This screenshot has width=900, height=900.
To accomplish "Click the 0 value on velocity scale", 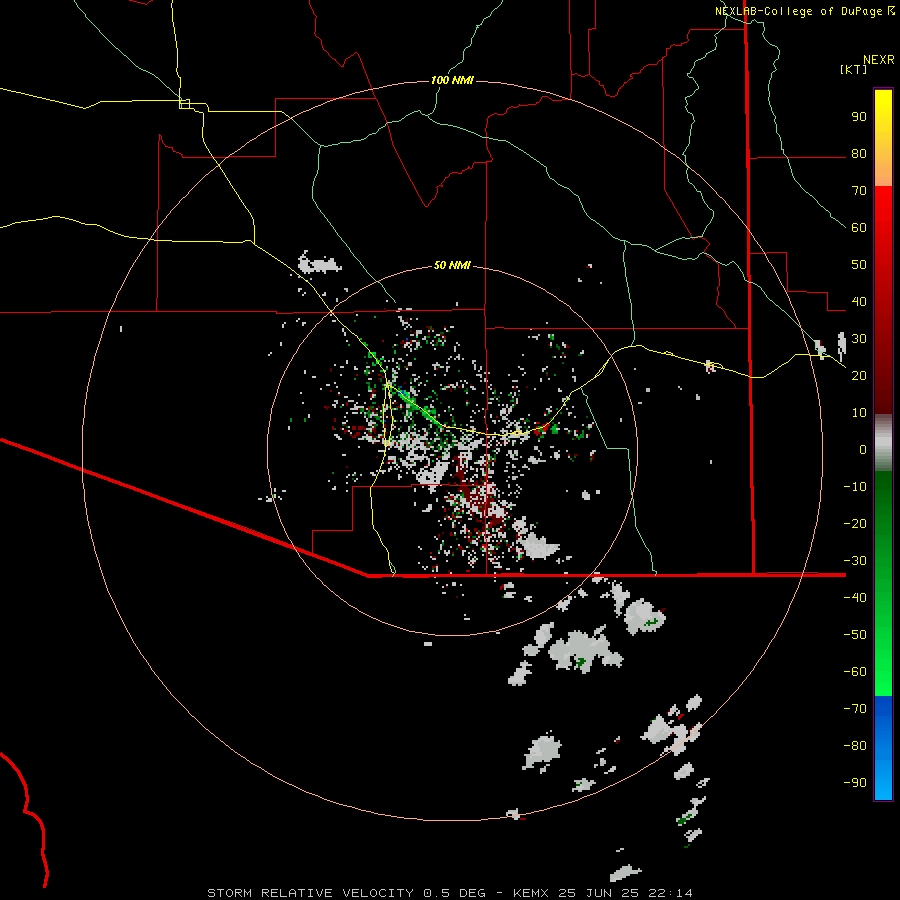I will pos(863,450).
